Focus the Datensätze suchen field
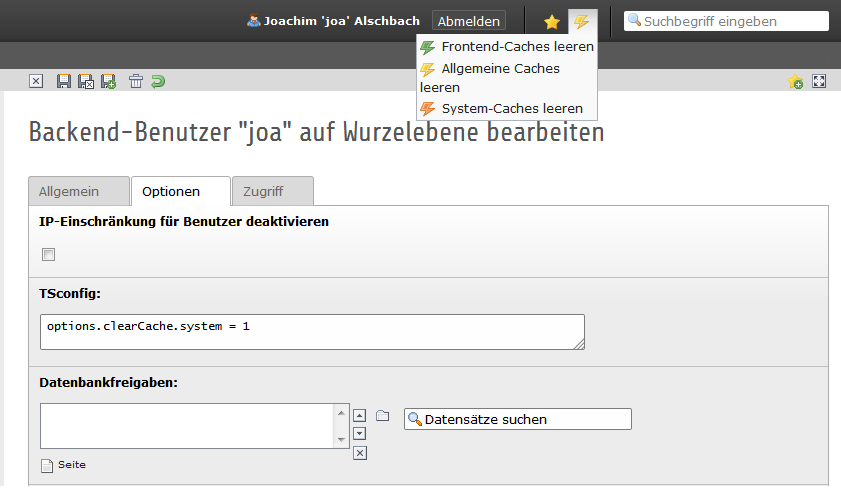Screen dimensions: 841x490 pos(518,419)
